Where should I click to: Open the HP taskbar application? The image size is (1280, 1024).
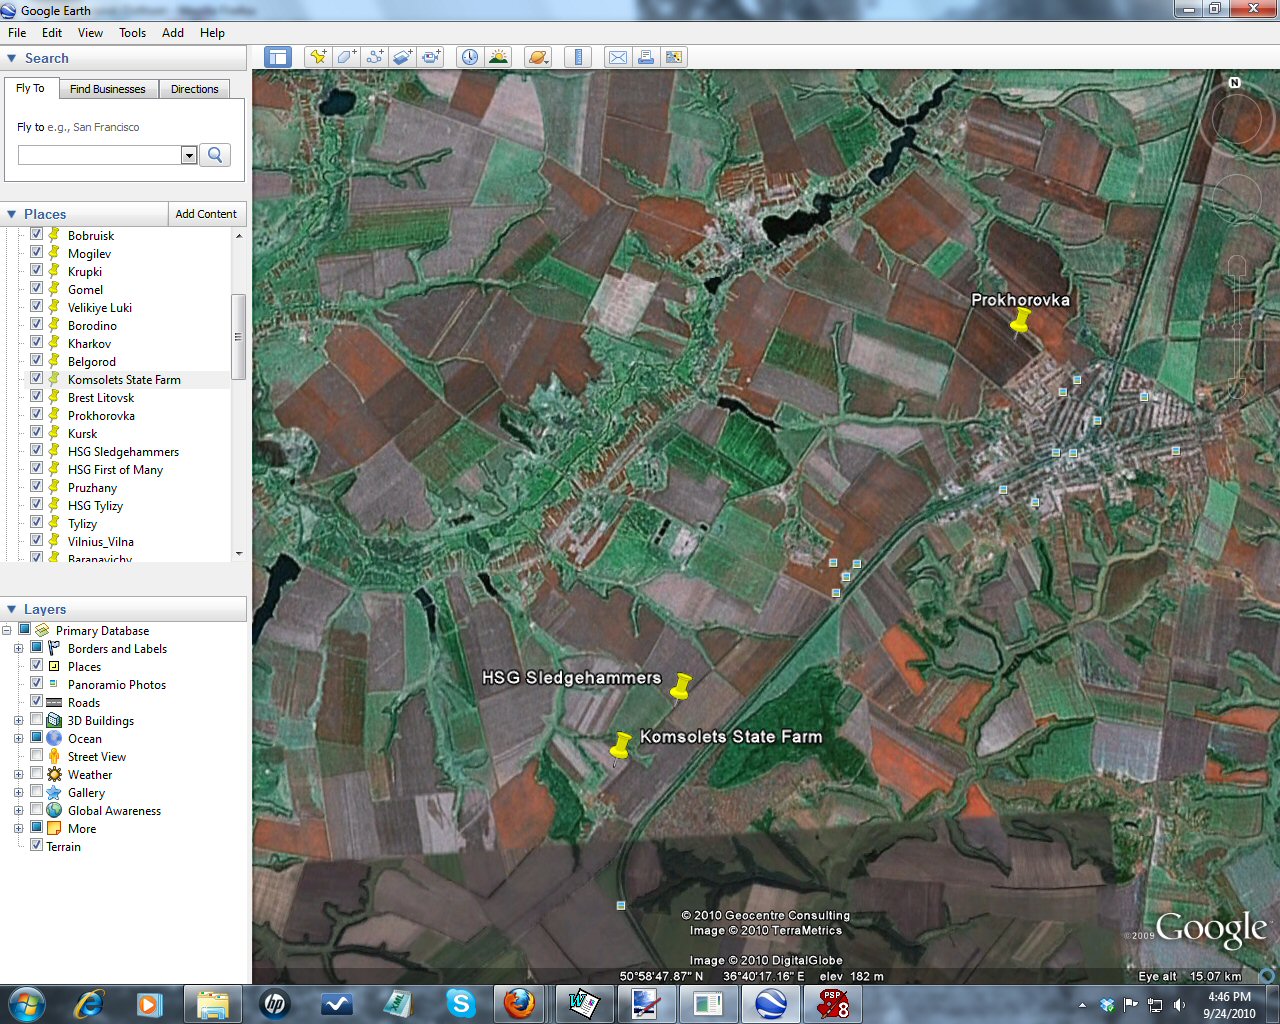(274, 1003)
